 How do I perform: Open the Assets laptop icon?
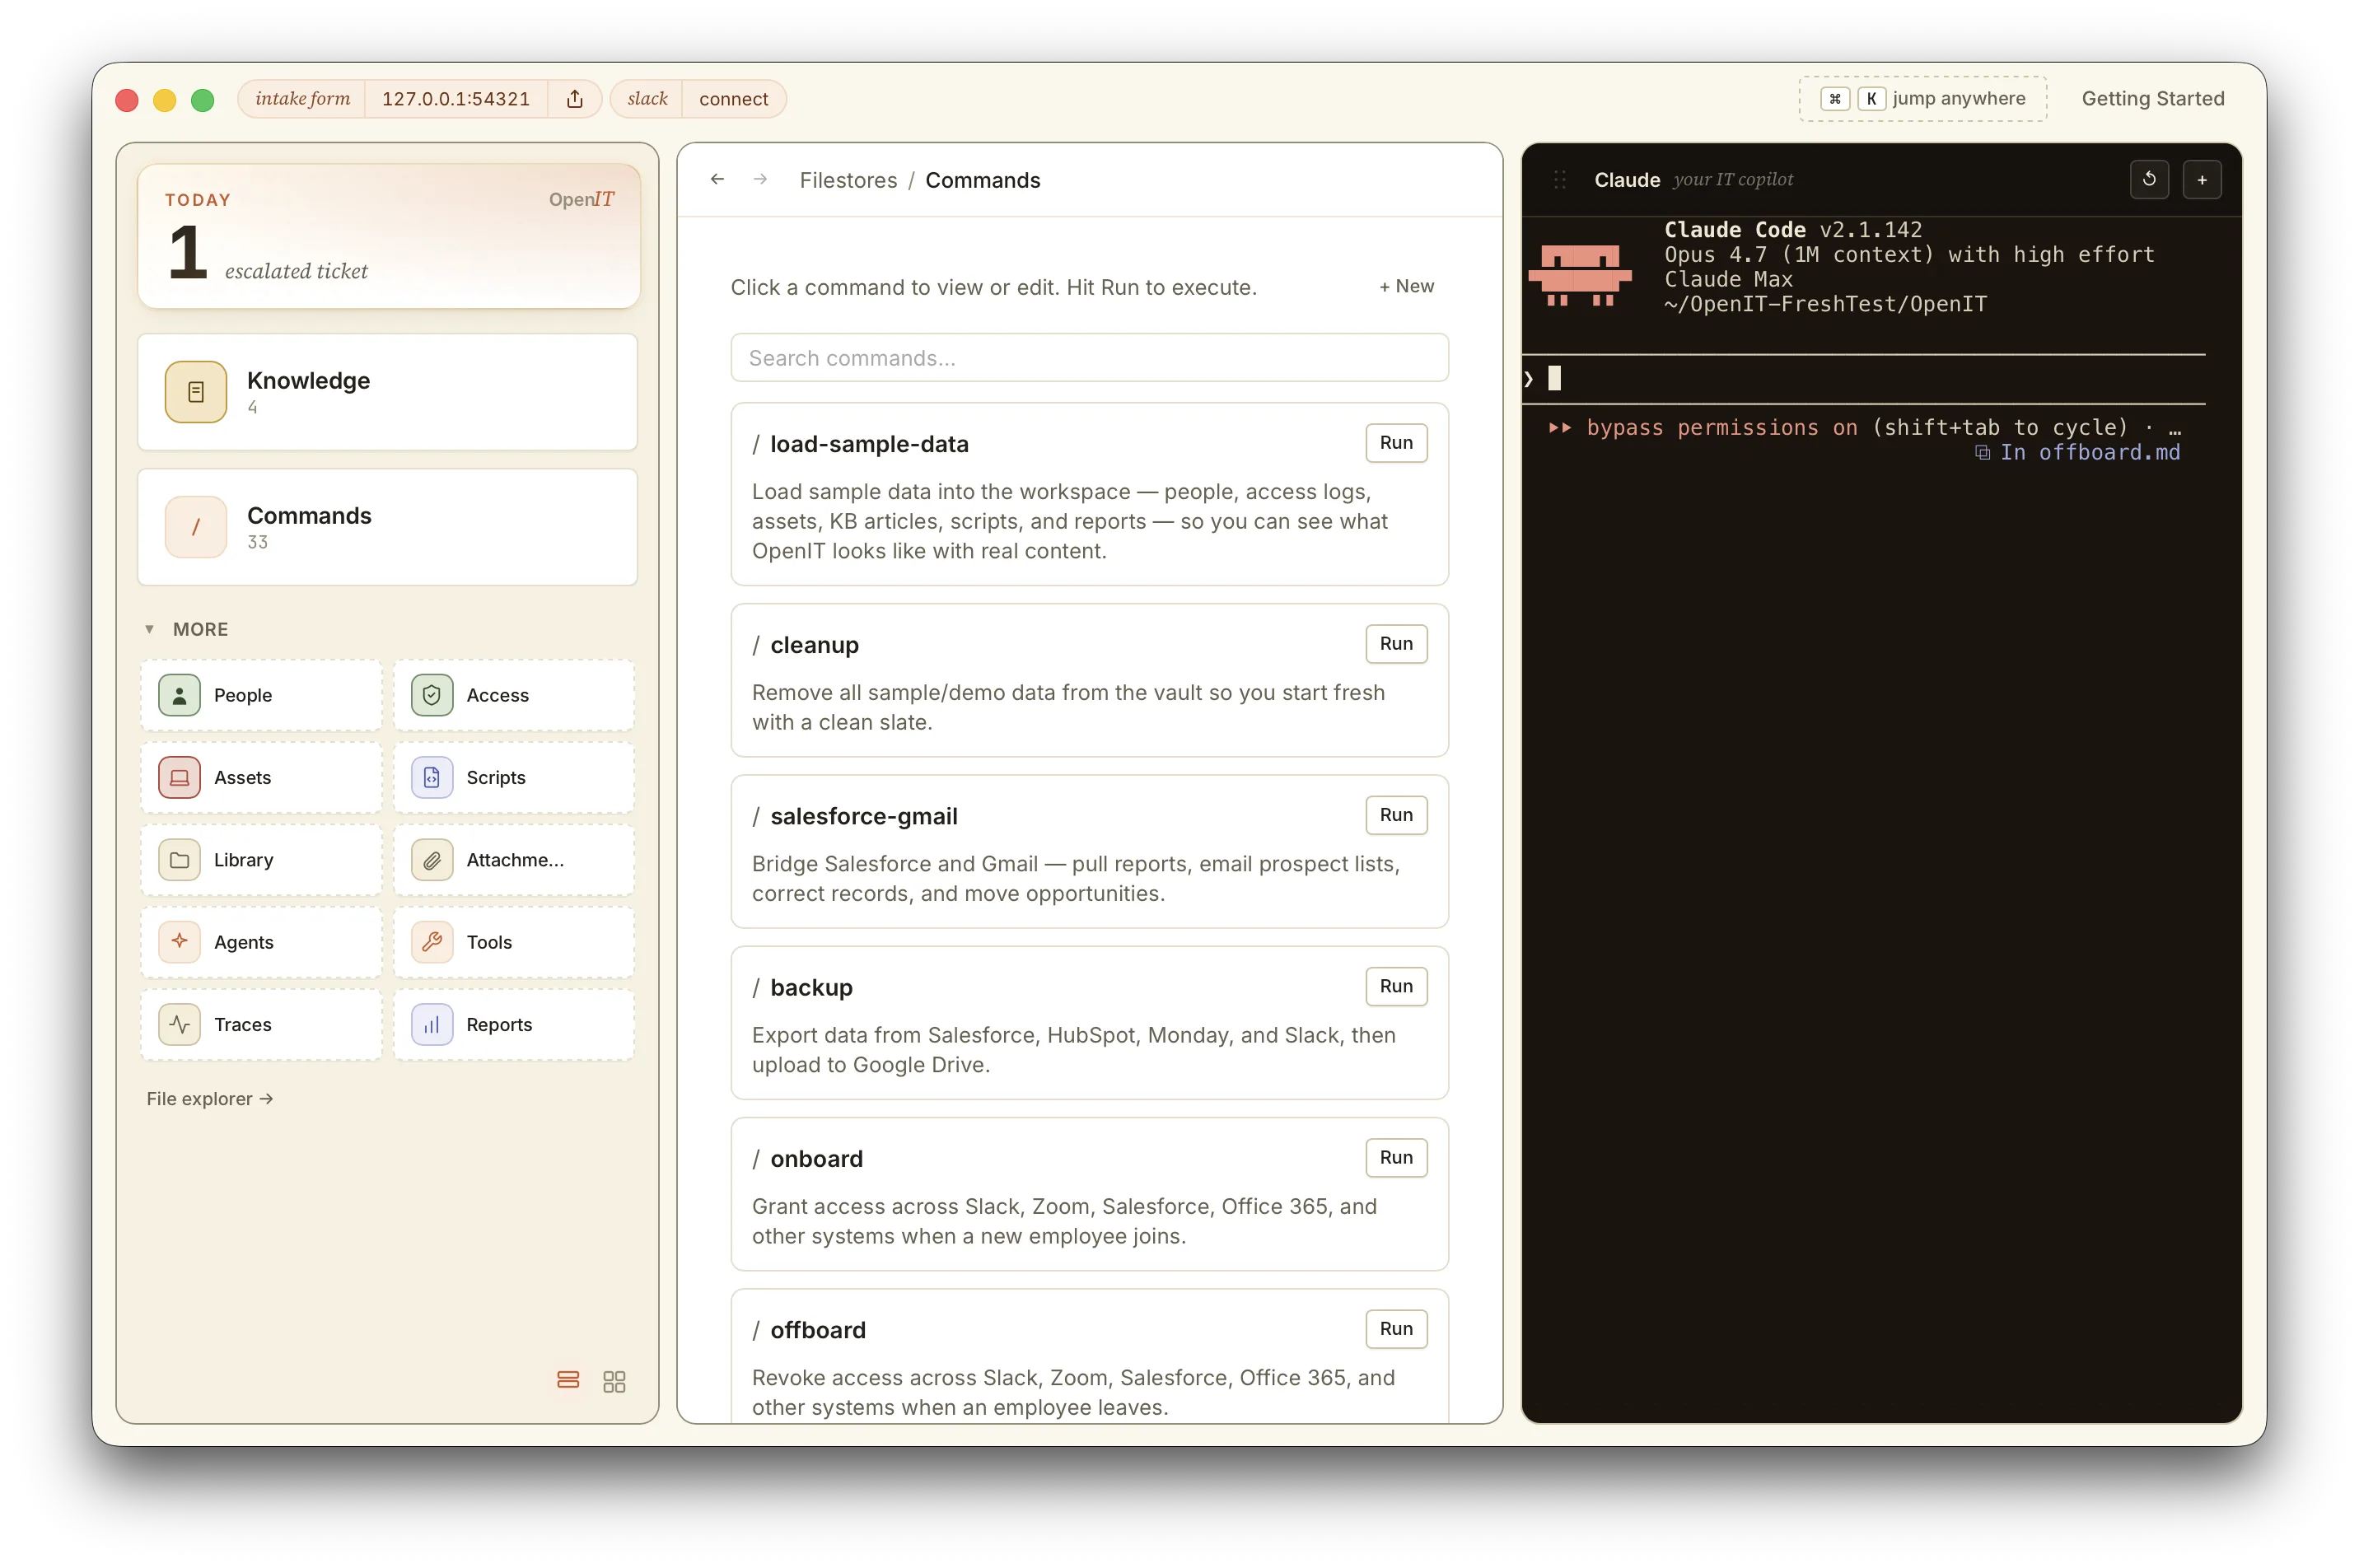click(x=179, y=777)
